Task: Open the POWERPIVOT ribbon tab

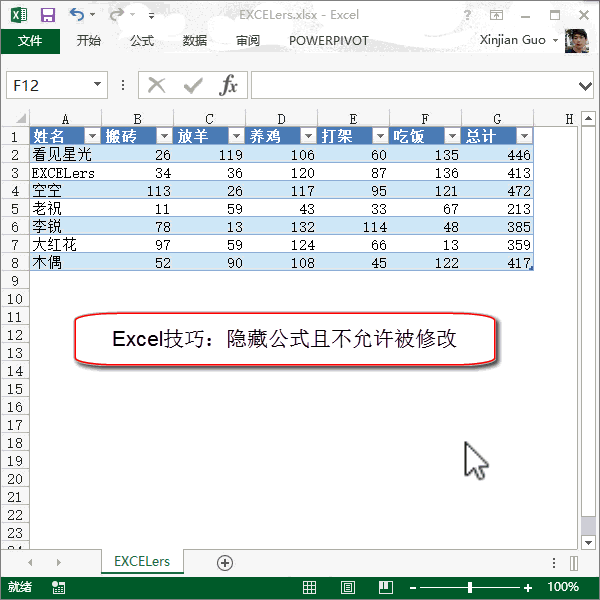Action: (x=328, y=40)
